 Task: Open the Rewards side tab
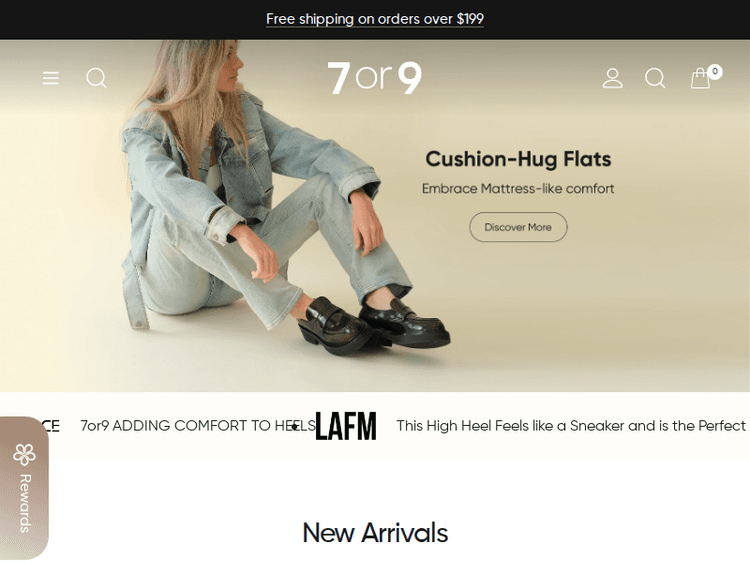point(24,487)
